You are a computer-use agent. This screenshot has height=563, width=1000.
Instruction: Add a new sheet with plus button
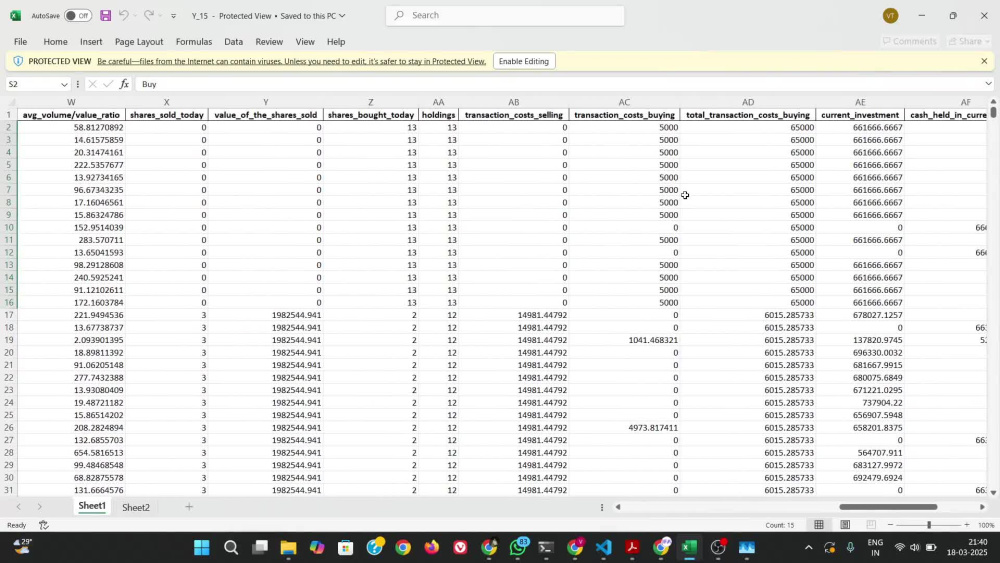[x=189, y=507]
